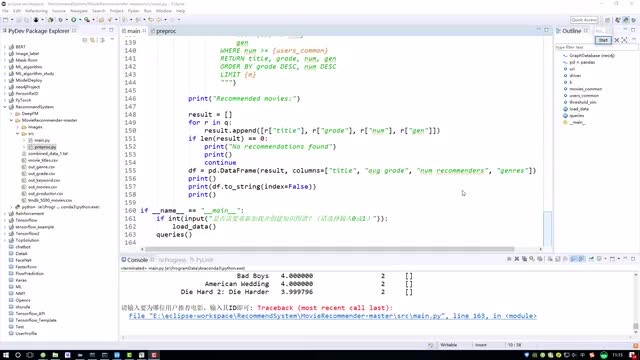Open the Run menu in menu bar
Screen dimensions: 640x360
tap(148, 11)
